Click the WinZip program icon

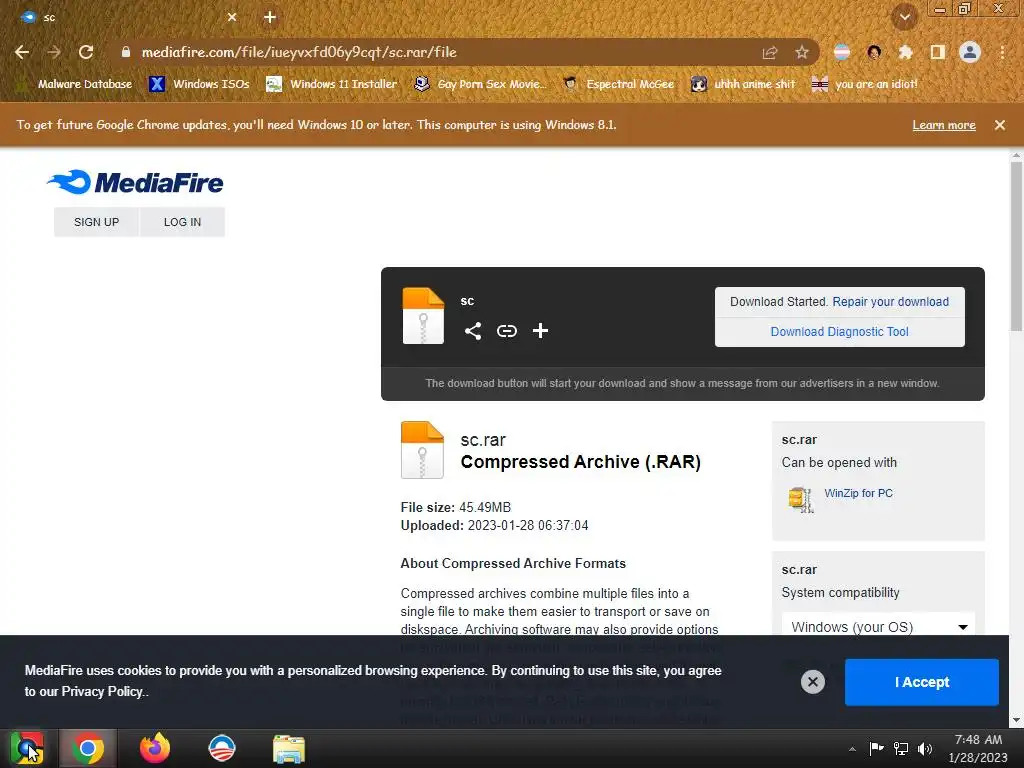pyautogui.click(x=801, y=500)
